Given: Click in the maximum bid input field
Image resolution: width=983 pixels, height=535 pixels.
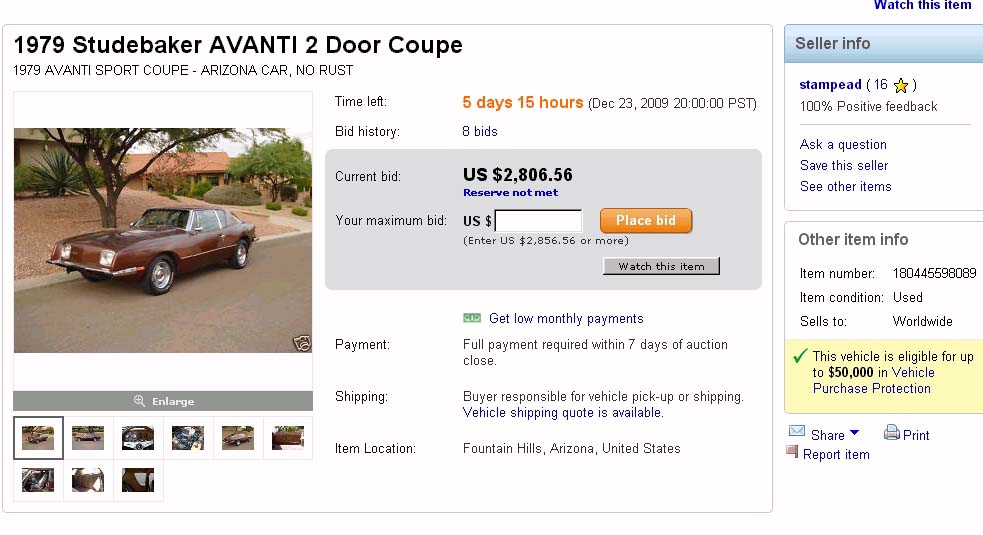Looking at the screenshot, I should tap(538, 221).
